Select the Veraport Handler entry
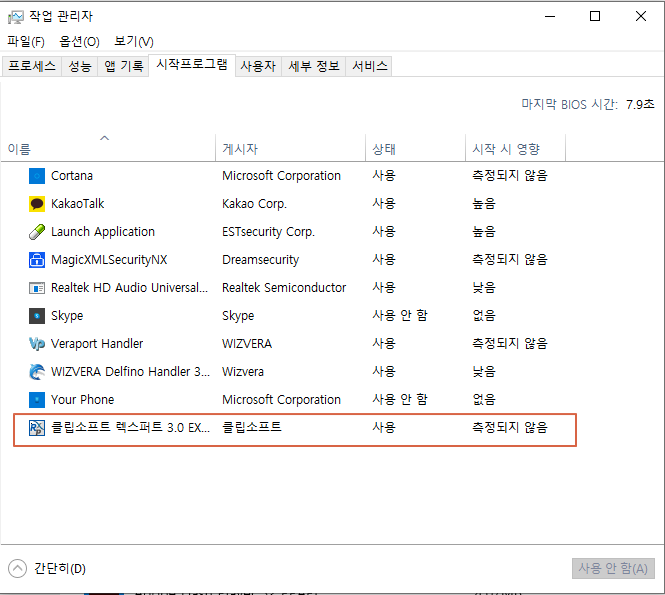665x595 pixels. (97, 344)
